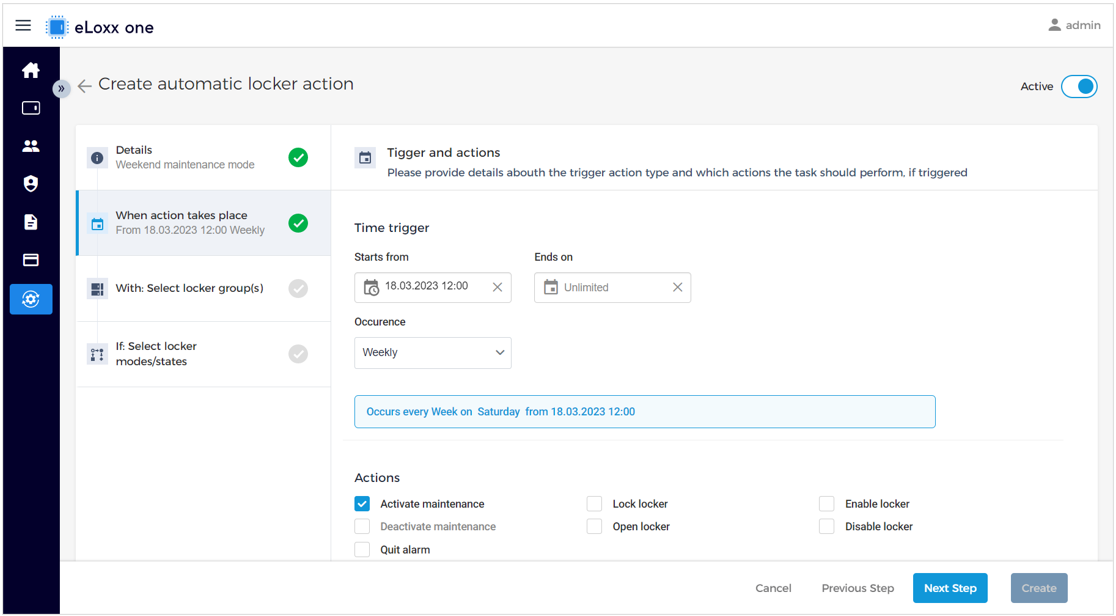Viewport: 1116px width, 616px height.
Task: Click the Previous Step button
Action: [858, 588]
